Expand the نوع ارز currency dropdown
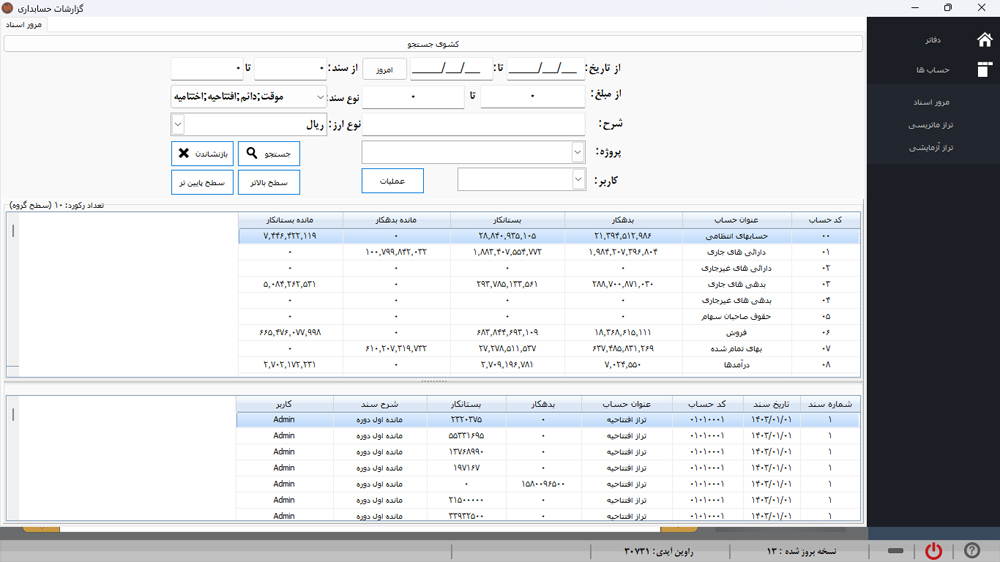 pos(178,125)
